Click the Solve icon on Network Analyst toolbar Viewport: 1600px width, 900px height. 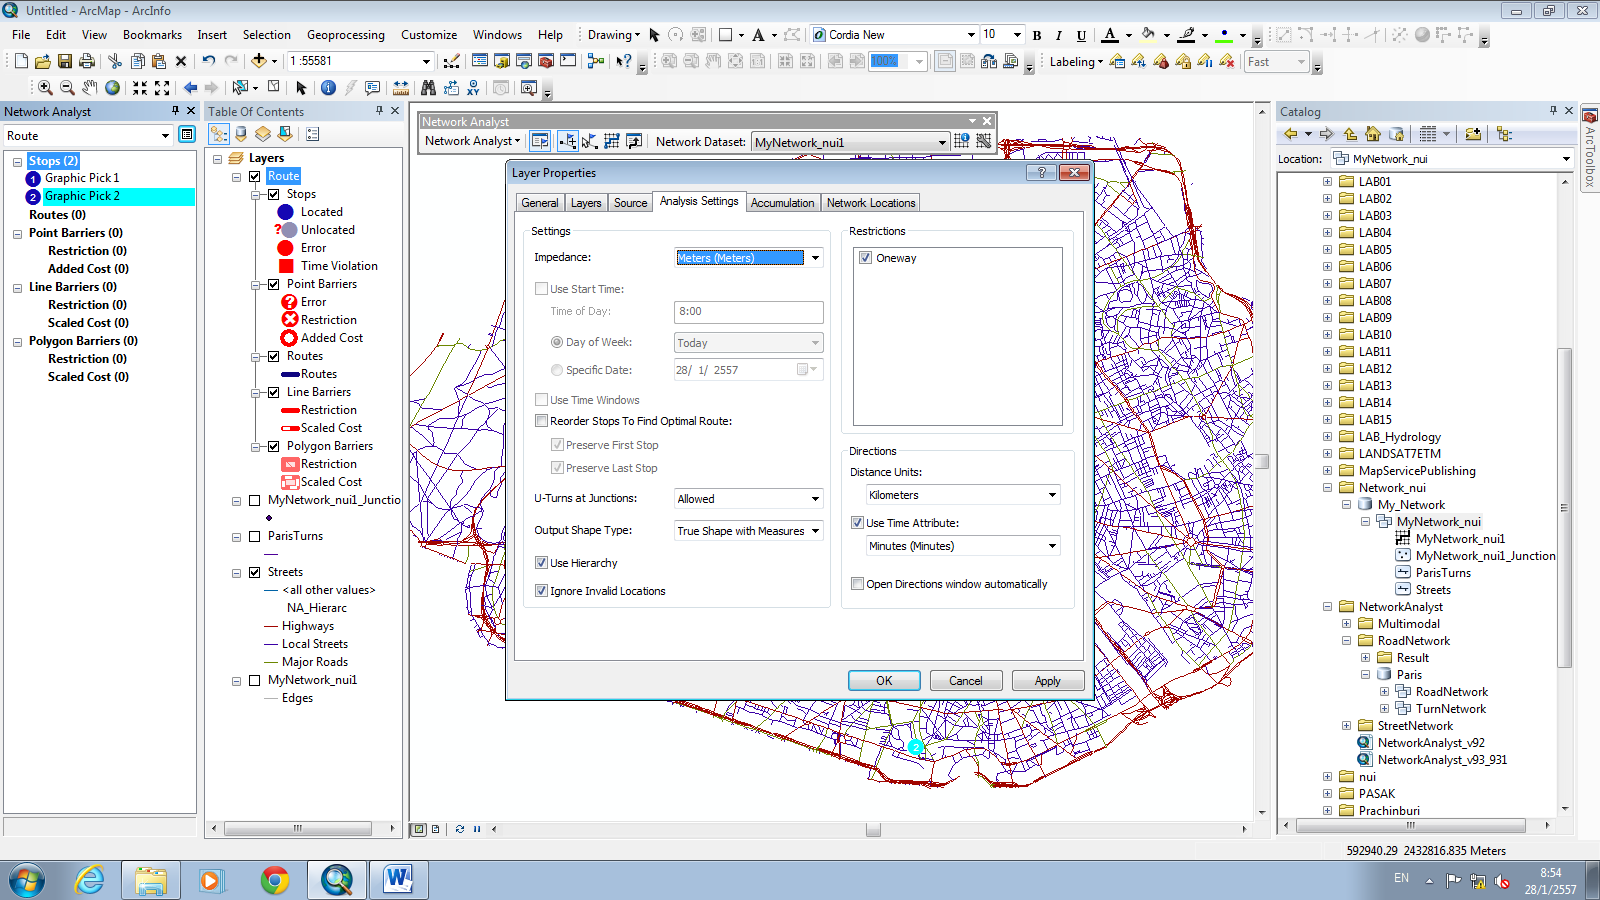(x=612, y=142)
